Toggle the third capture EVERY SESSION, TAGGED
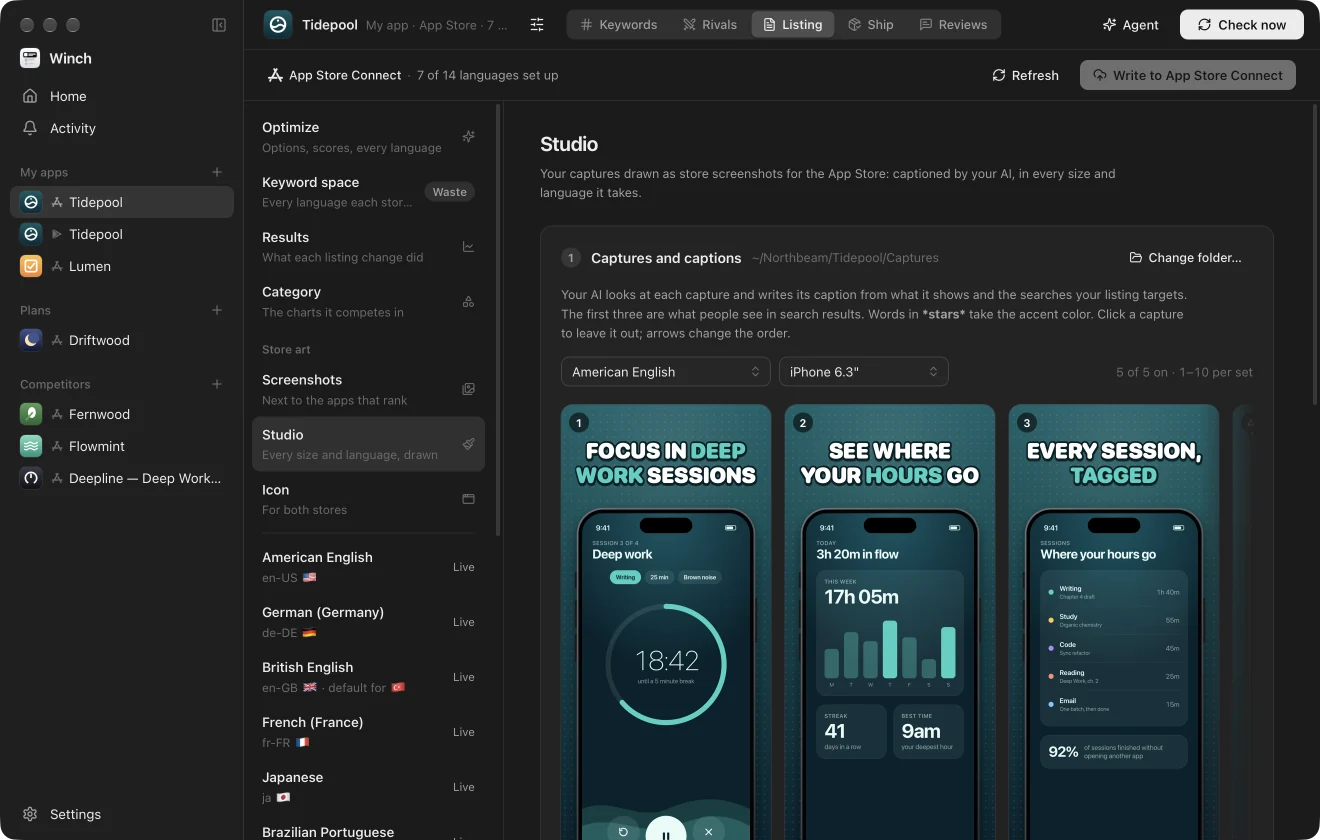This screenshot has height=840, width=1320. pos(1114,622)
